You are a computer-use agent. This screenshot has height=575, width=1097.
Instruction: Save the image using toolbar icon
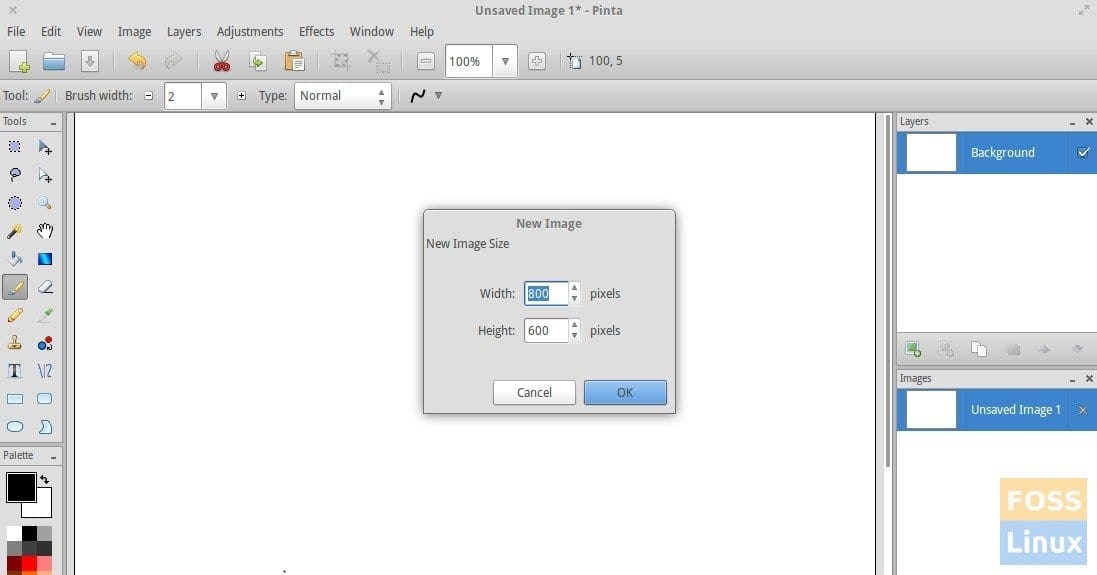click(x=90, y=62)
